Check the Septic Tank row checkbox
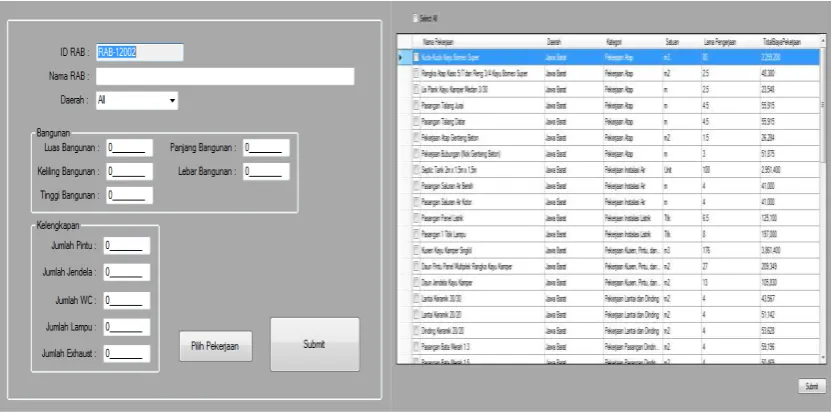Screen dimensions: 837x420 point(417,170)
